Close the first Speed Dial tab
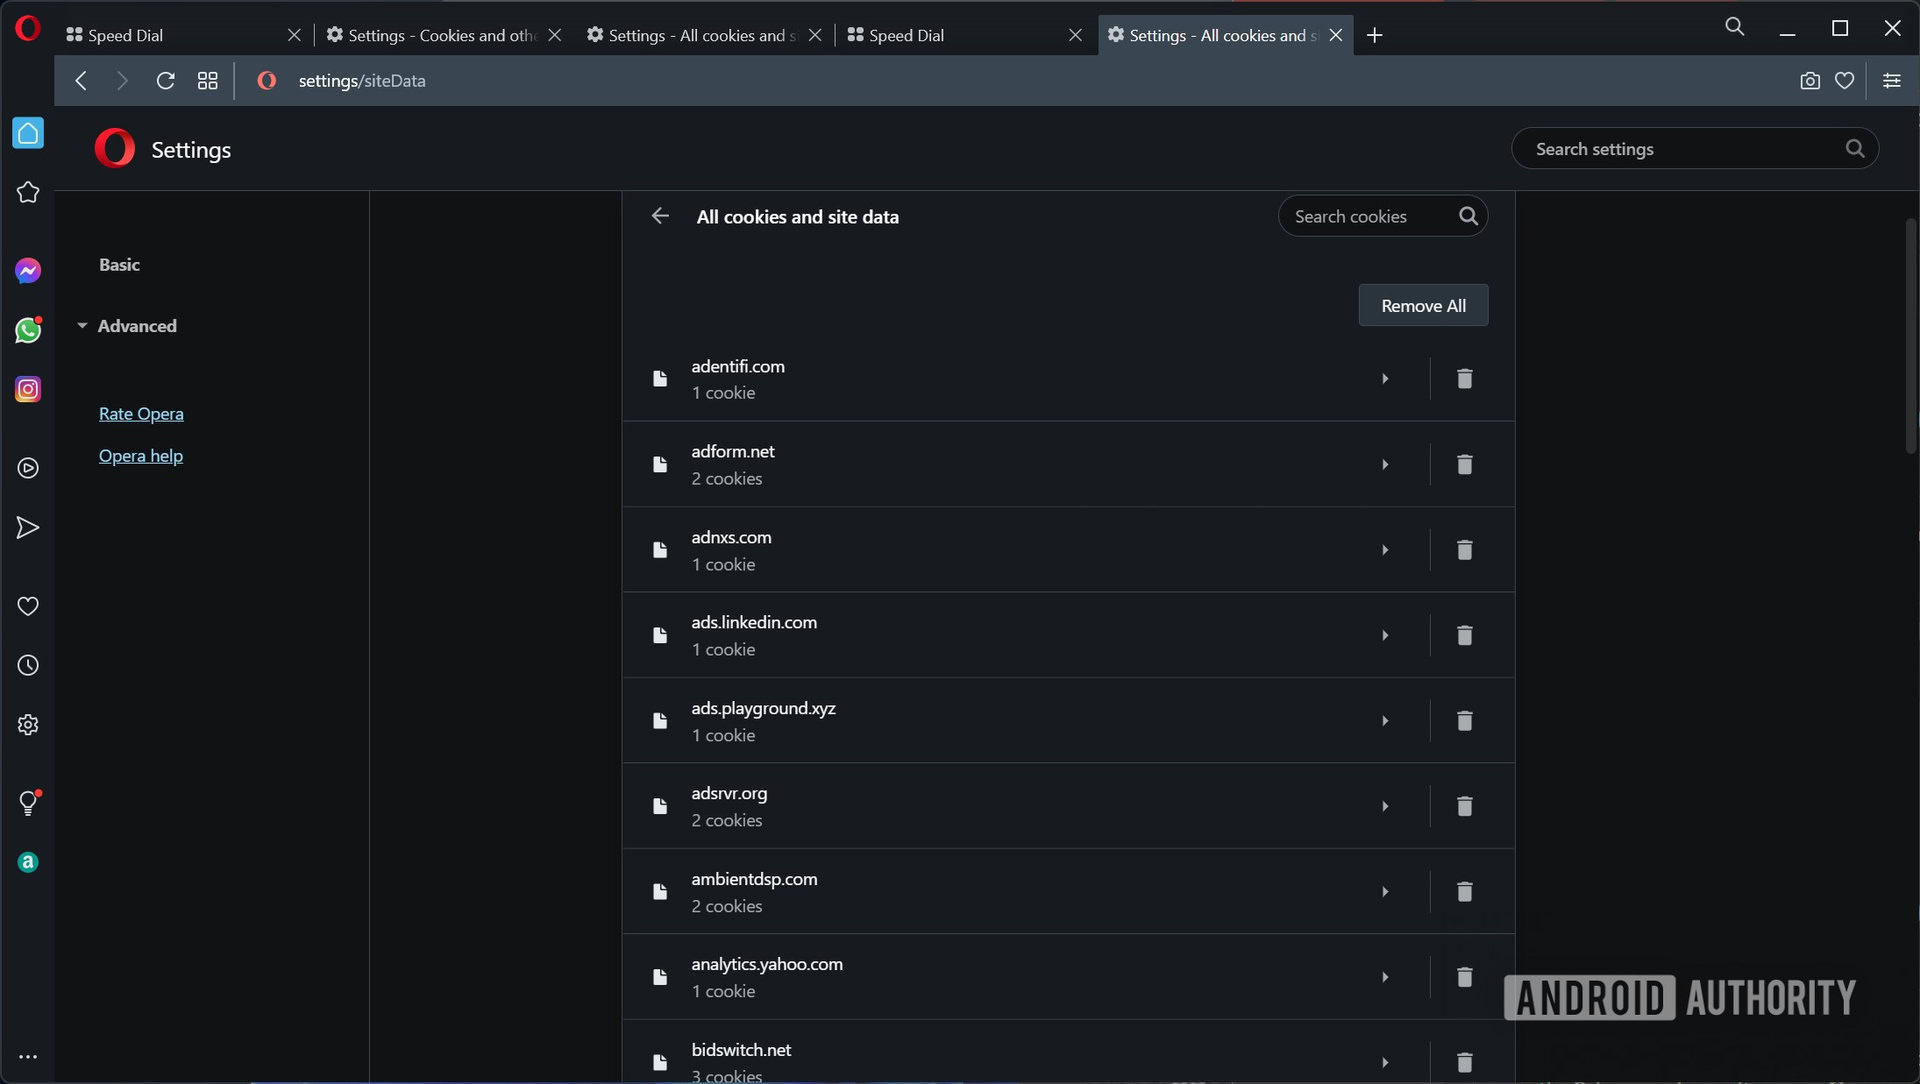1920x1084 pixels. (x=294, y=35)
